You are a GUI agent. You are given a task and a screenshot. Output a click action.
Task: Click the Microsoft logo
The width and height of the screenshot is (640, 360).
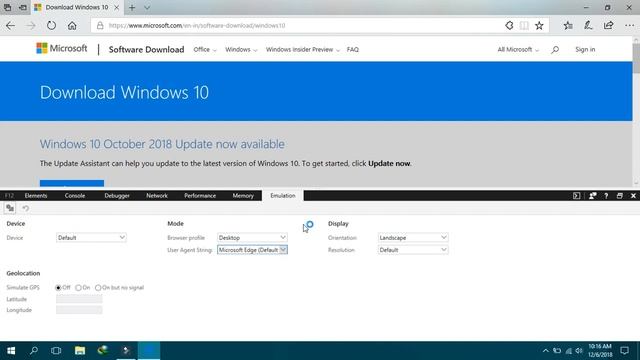(x=62, y=48)
